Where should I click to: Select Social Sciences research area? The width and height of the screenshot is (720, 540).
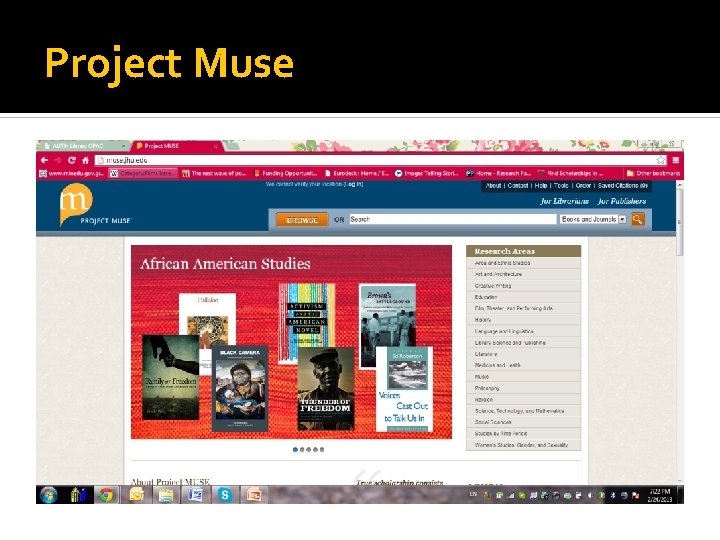pos(523,422)
